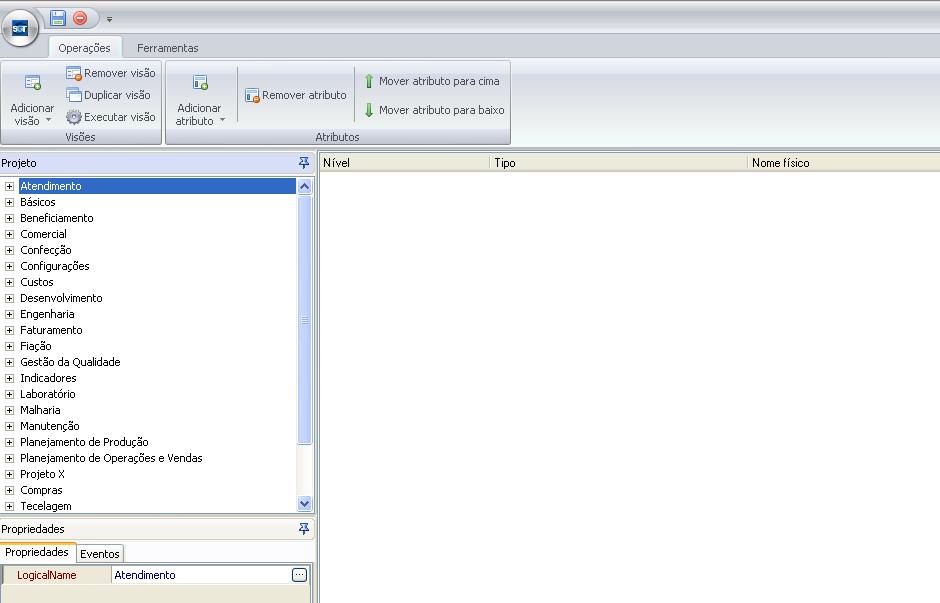940x603 pixels.
Task: Remove the attribute with Remover atributo
Action: (296, 95)
